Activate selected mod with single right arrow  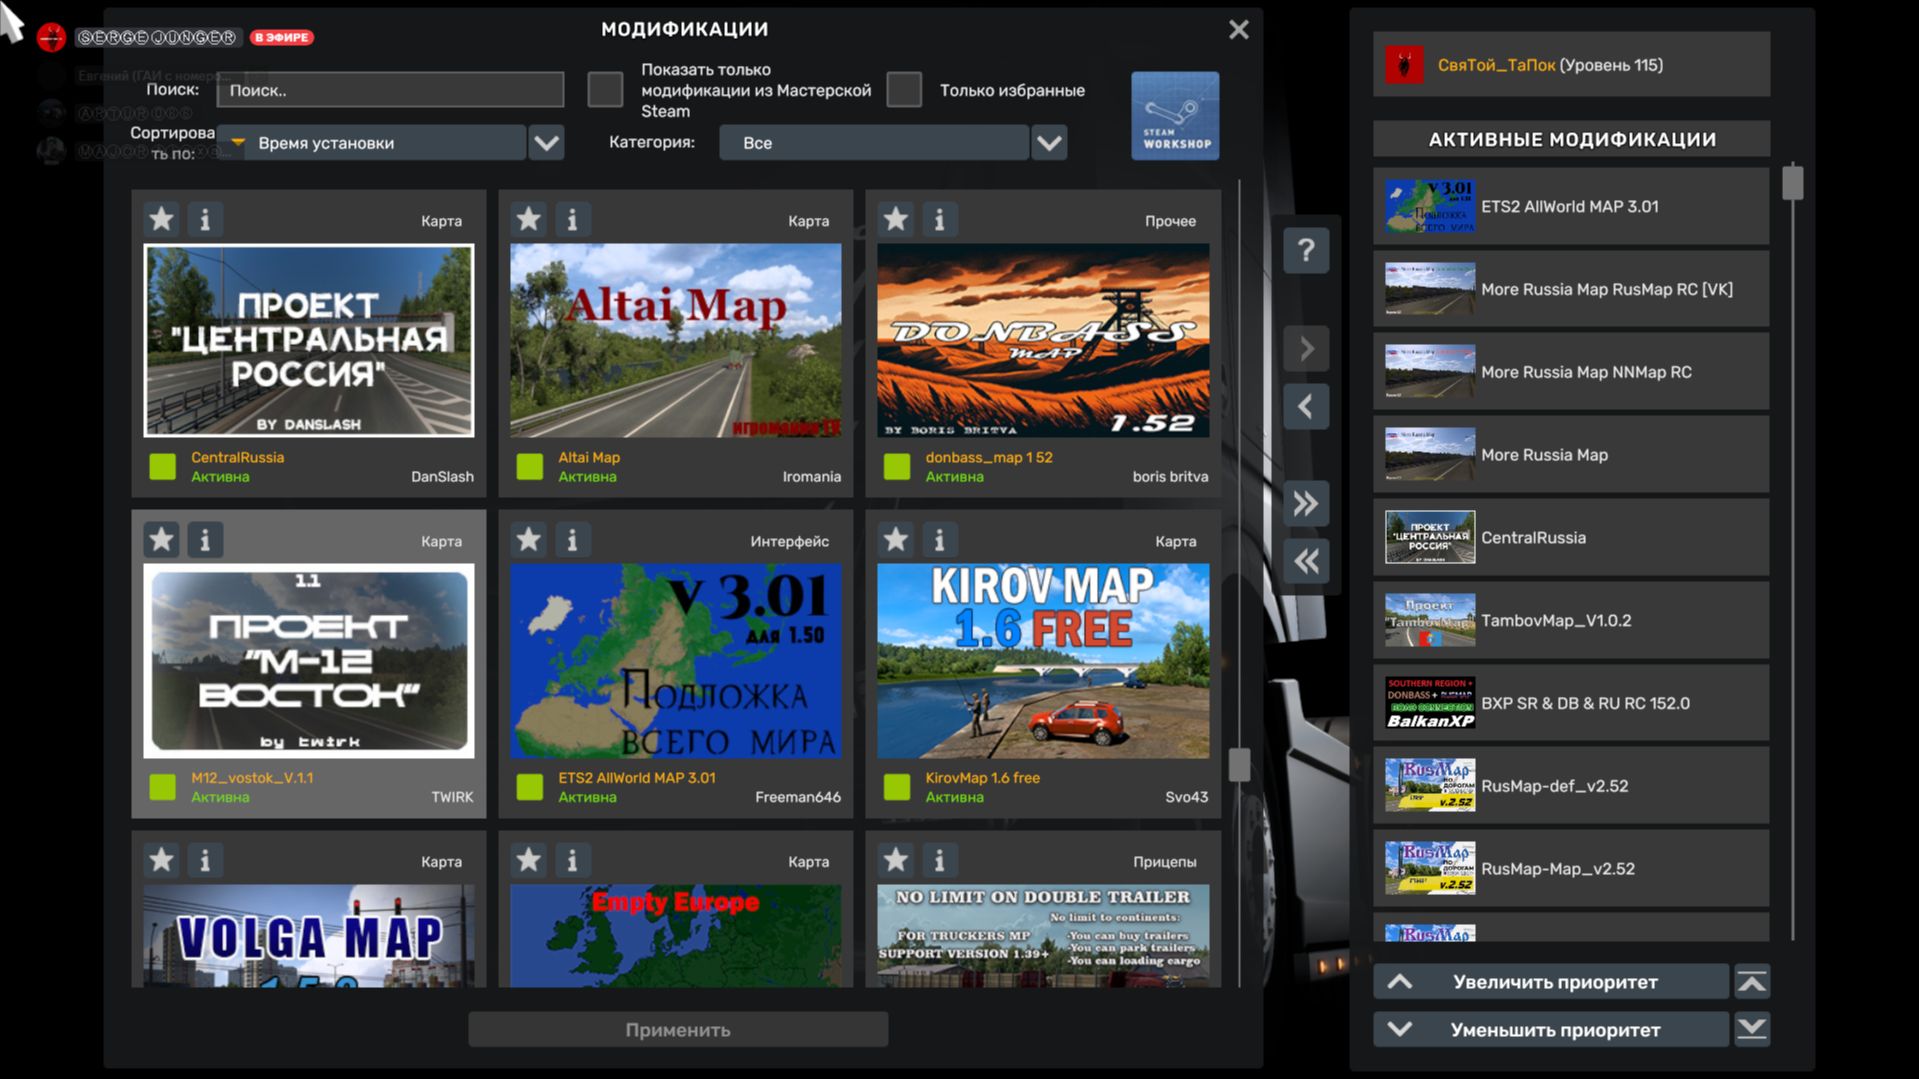tap(1306, 349)
